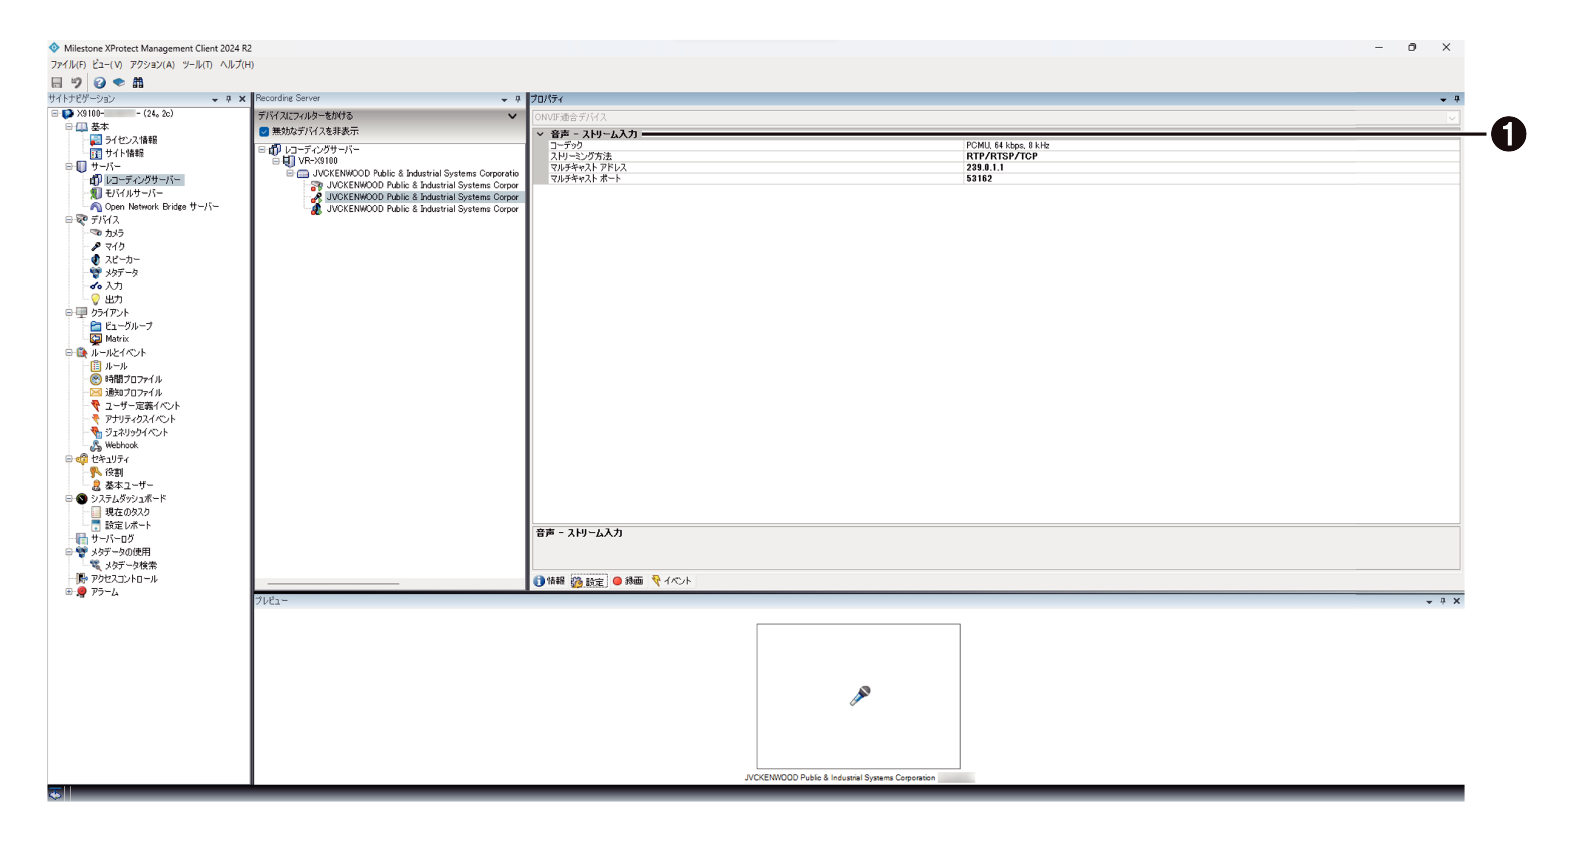Click the カメラ device icon

(96, 233)
